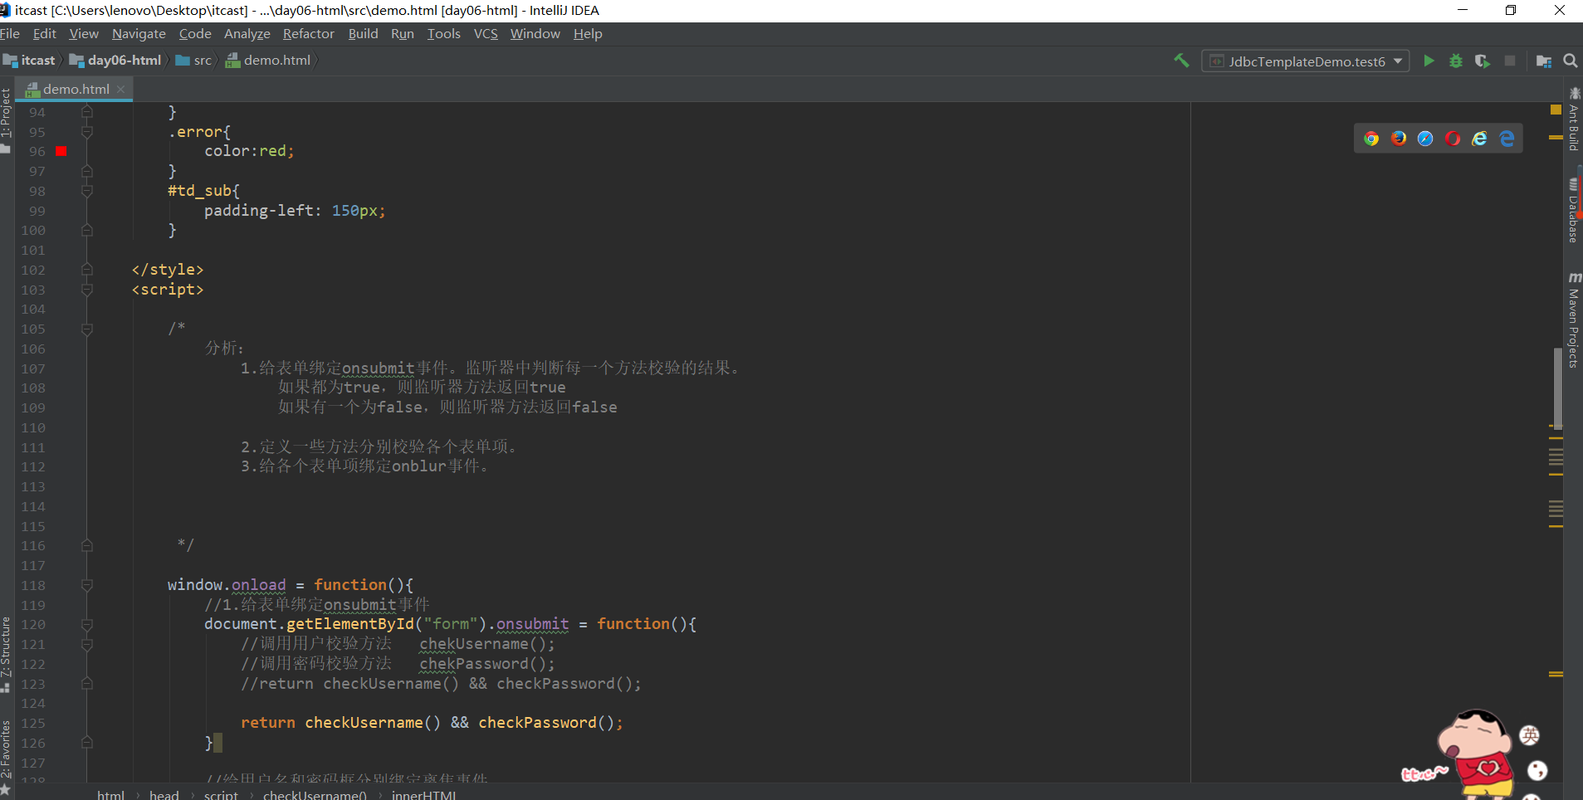Screen dimensions: 1583x800
Task: Open preview in Chrome browser icon
Action: tap(1371, 139)
